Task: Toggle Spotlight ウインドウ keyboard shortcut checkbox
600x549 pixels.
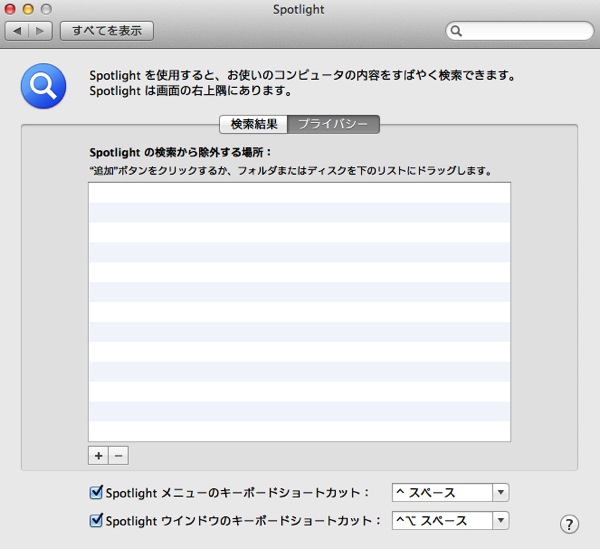Action: pyautogui.click(x=96, y=520)
